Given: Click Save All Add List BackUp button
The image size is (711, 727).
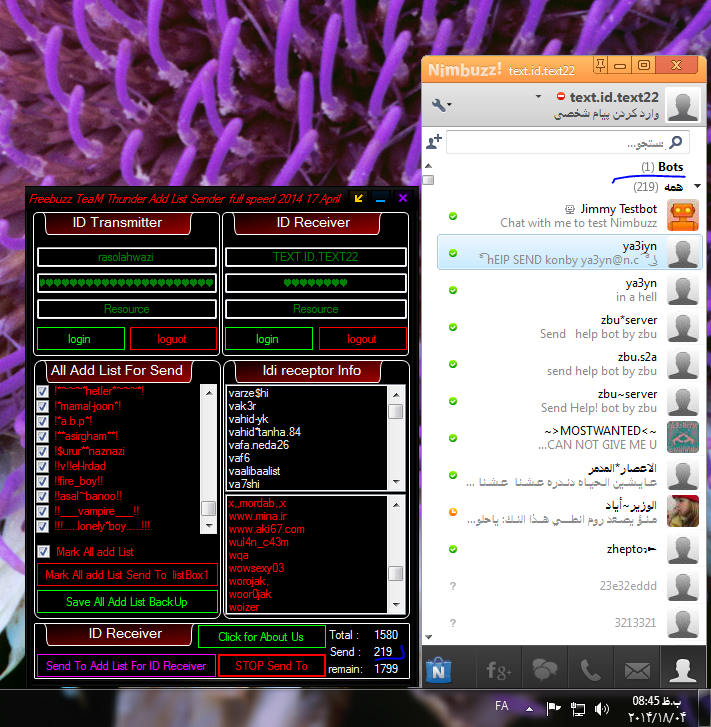Looking at the screenshot, I should [x=127, y=602].
